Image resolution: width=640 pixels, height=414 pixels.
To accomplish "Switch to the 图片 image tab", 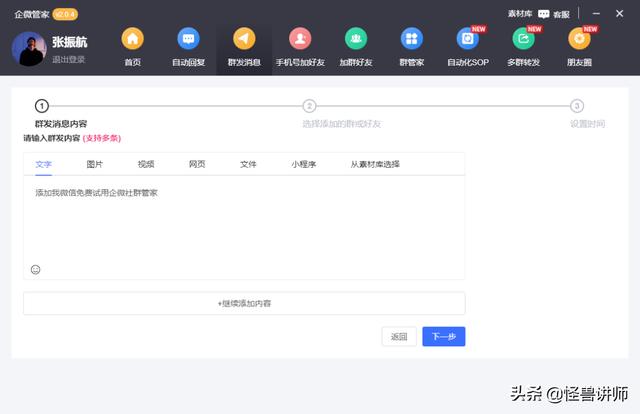I will [x=95, y=164].
